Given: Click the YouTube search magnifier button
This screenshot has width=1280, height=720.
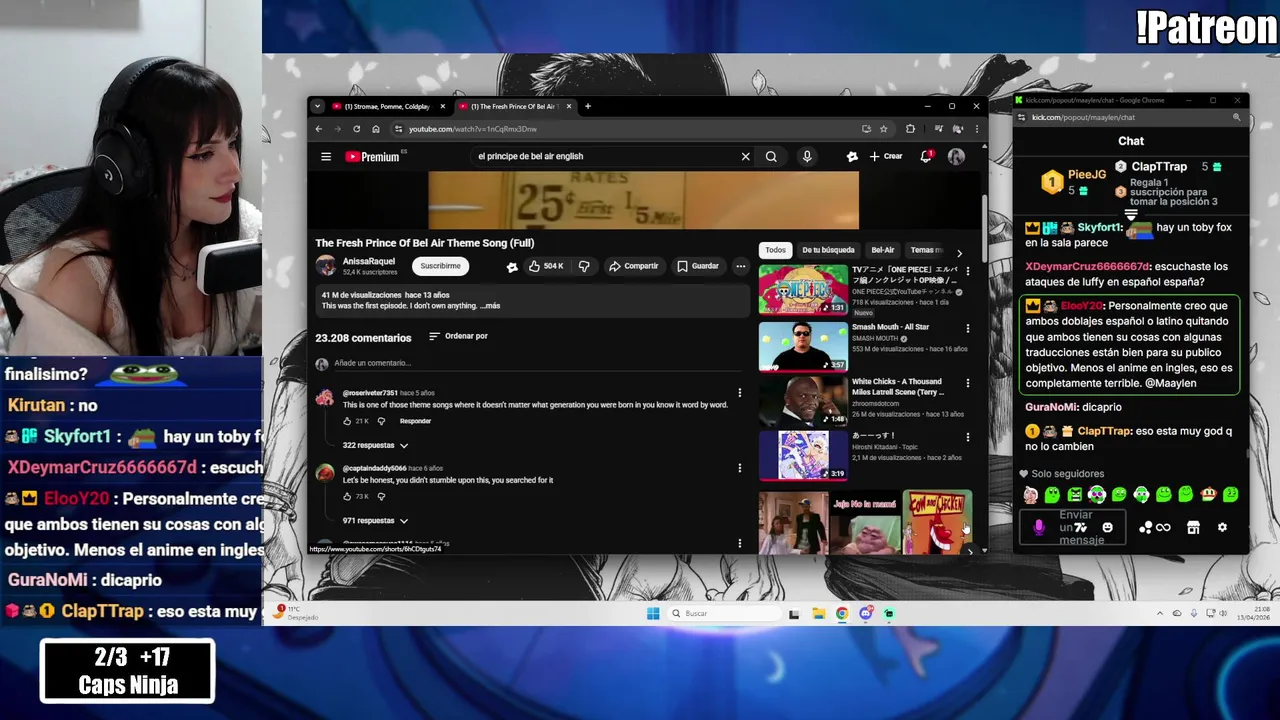Looking at the screenshot, I should click(x=771, y=156).
